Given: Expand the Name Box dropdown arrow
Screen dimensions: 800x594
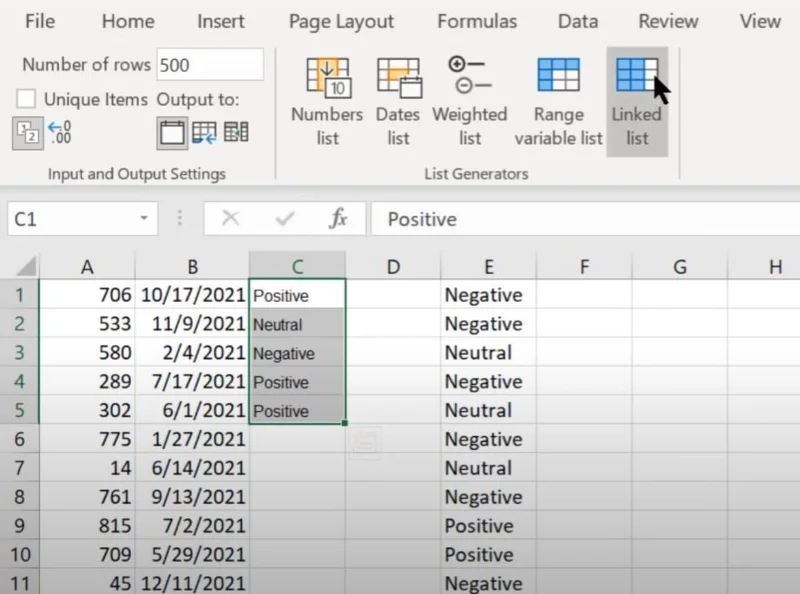Looking at the screenshot, I should pos(144,218).
